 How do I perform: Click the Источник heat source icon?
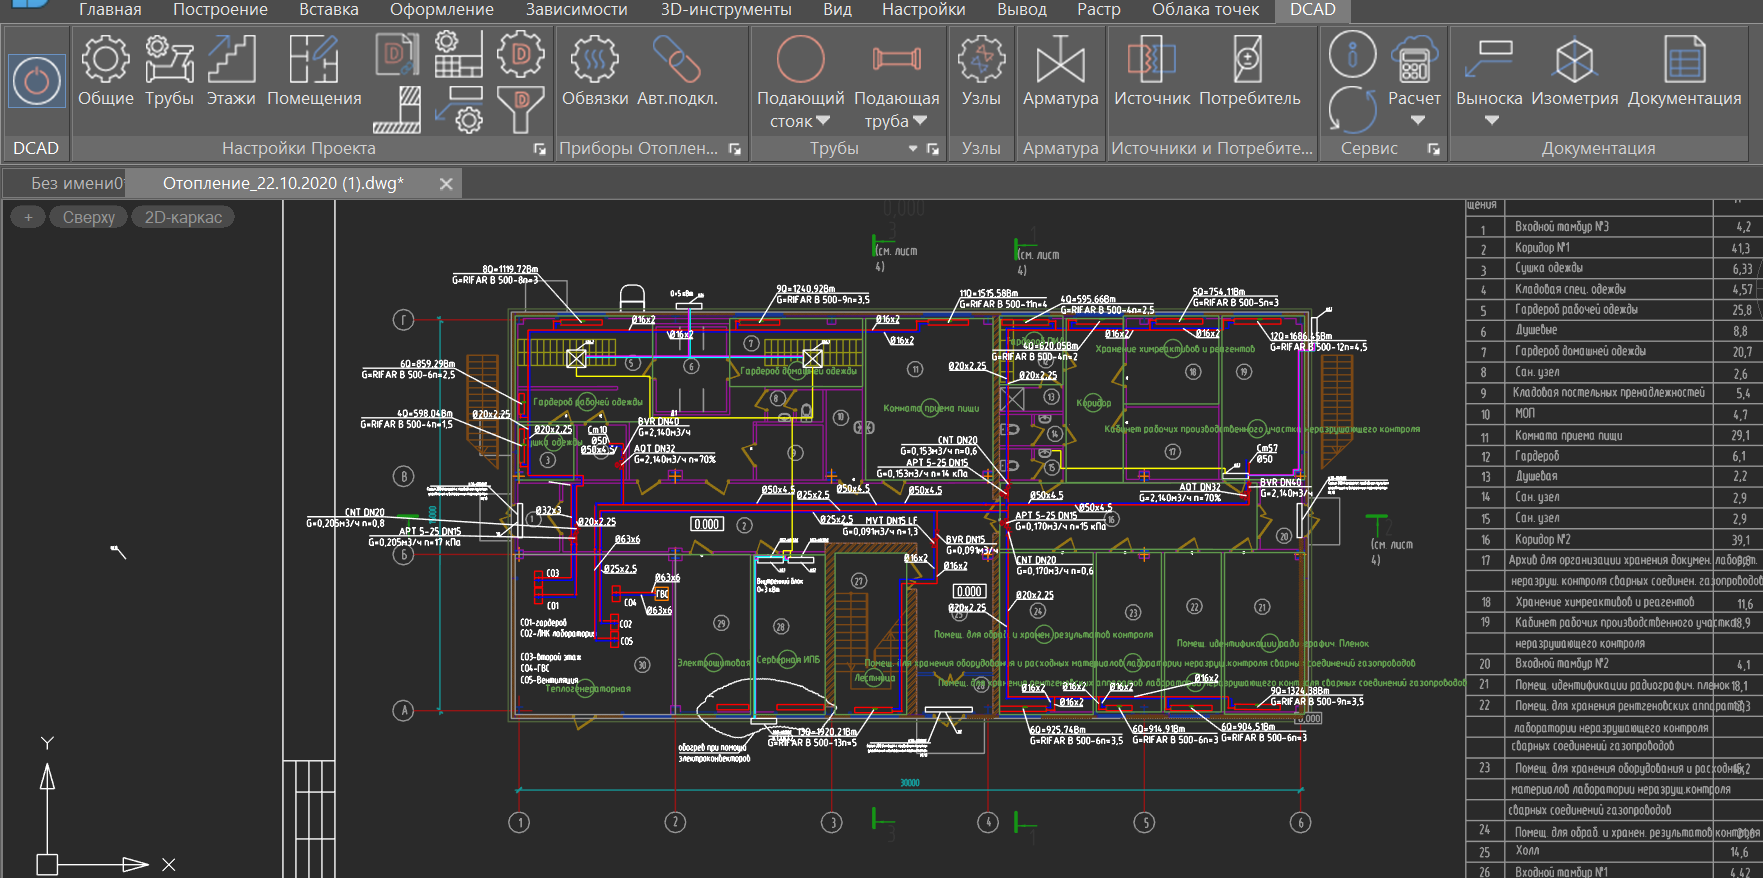pos(1152,70)
